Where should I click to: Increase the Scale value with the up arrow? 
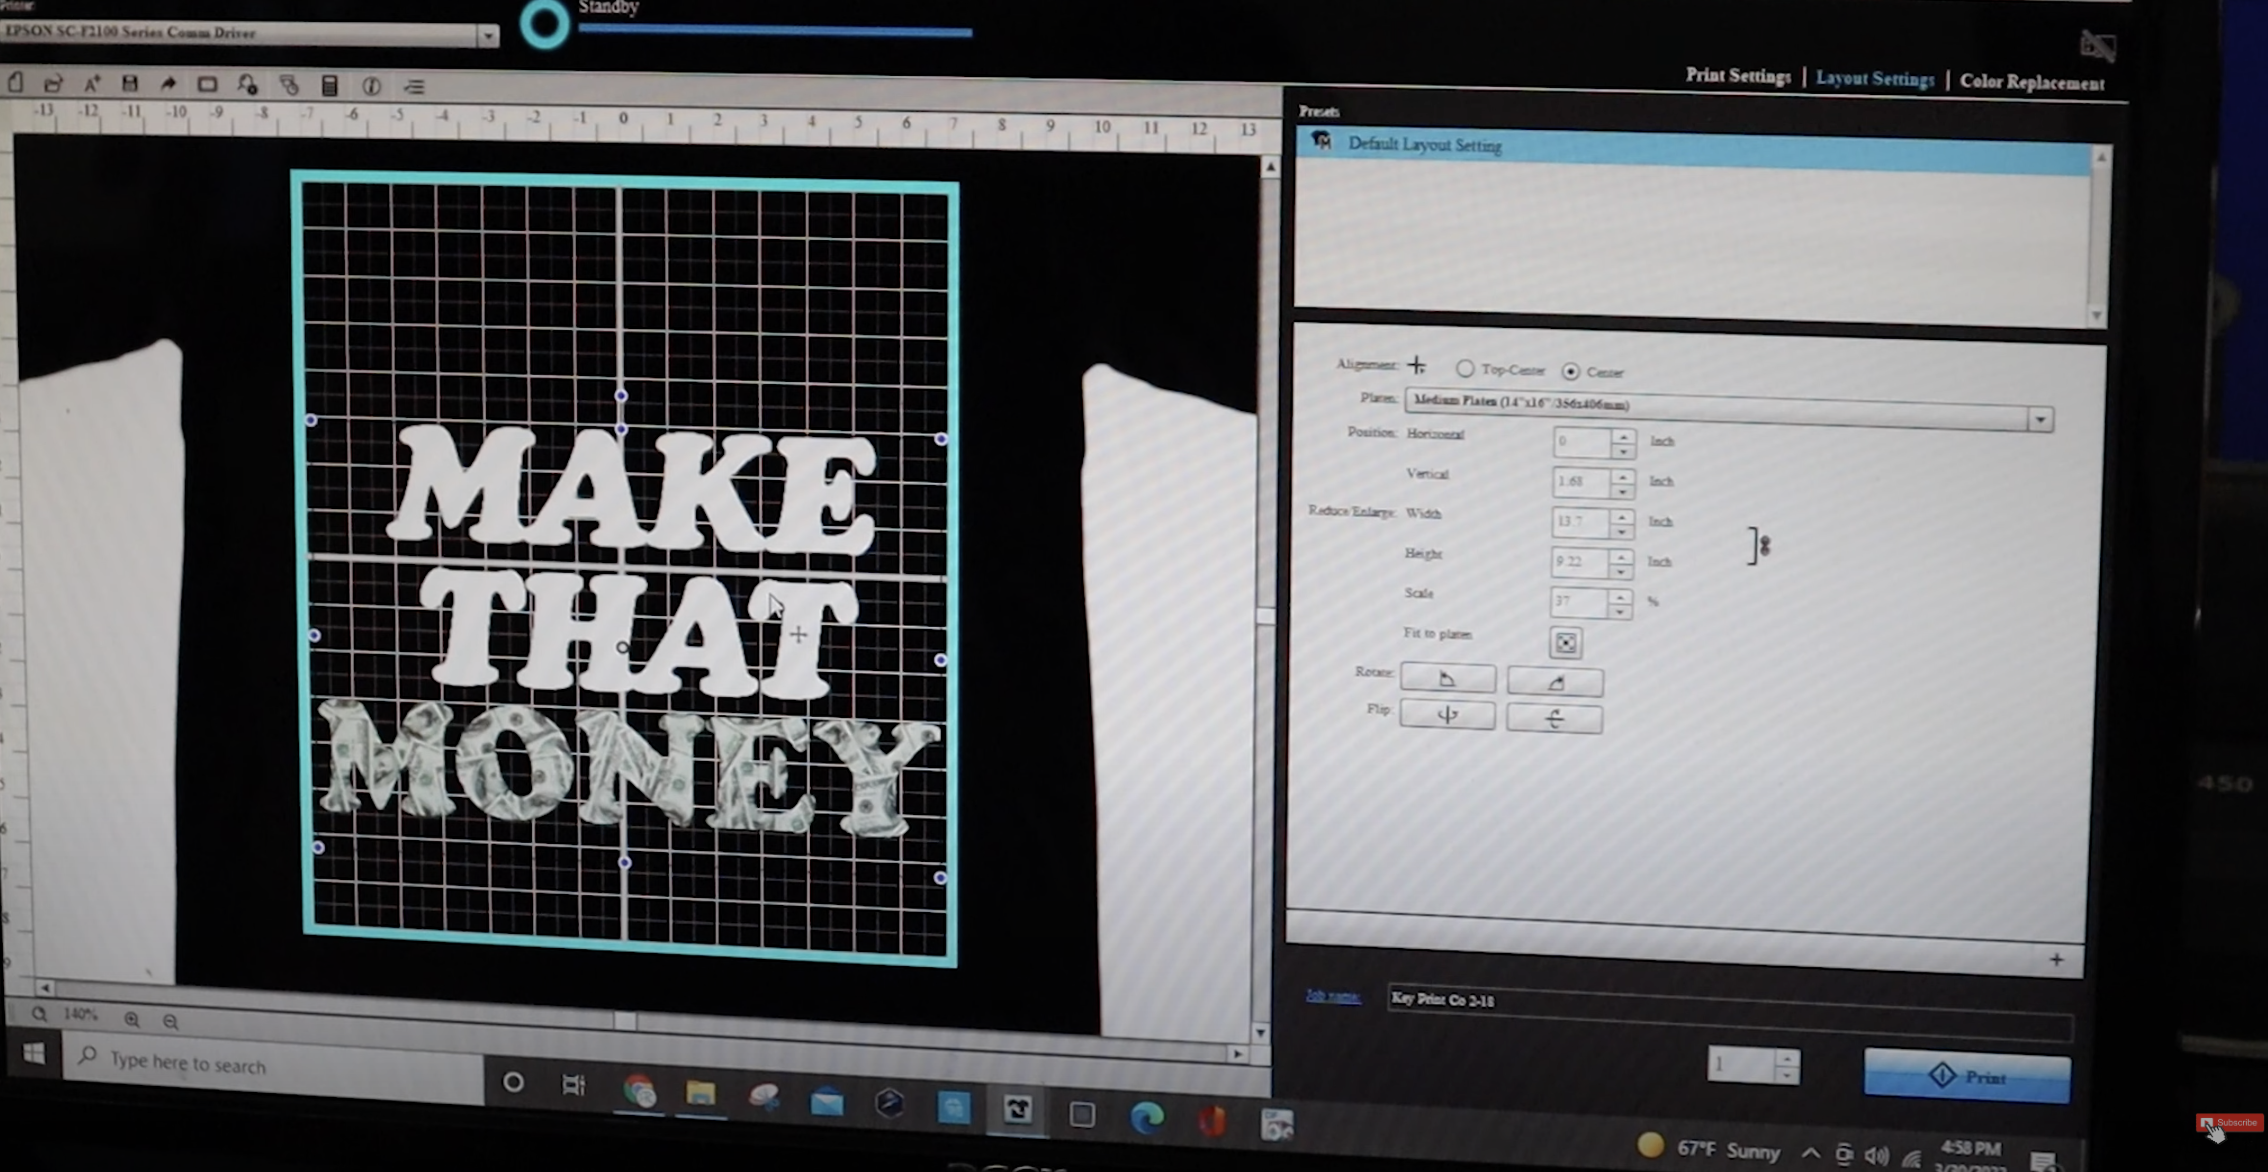click(1620, 596)
